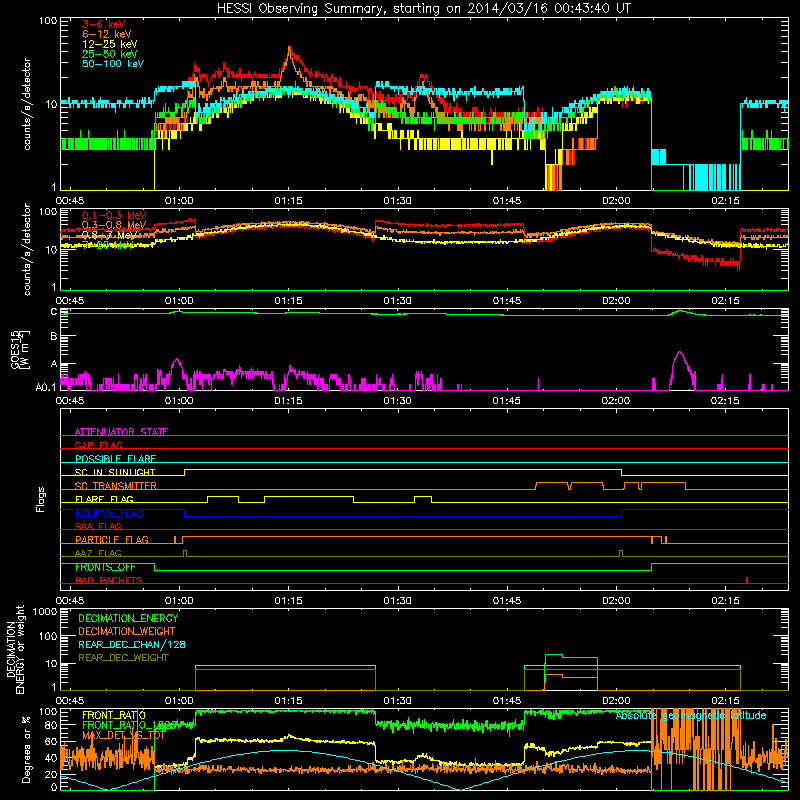This screenshot has height=800, width=800.
Task: Click the Absolute geomagnetic latitude label
Action: (691, 715)
